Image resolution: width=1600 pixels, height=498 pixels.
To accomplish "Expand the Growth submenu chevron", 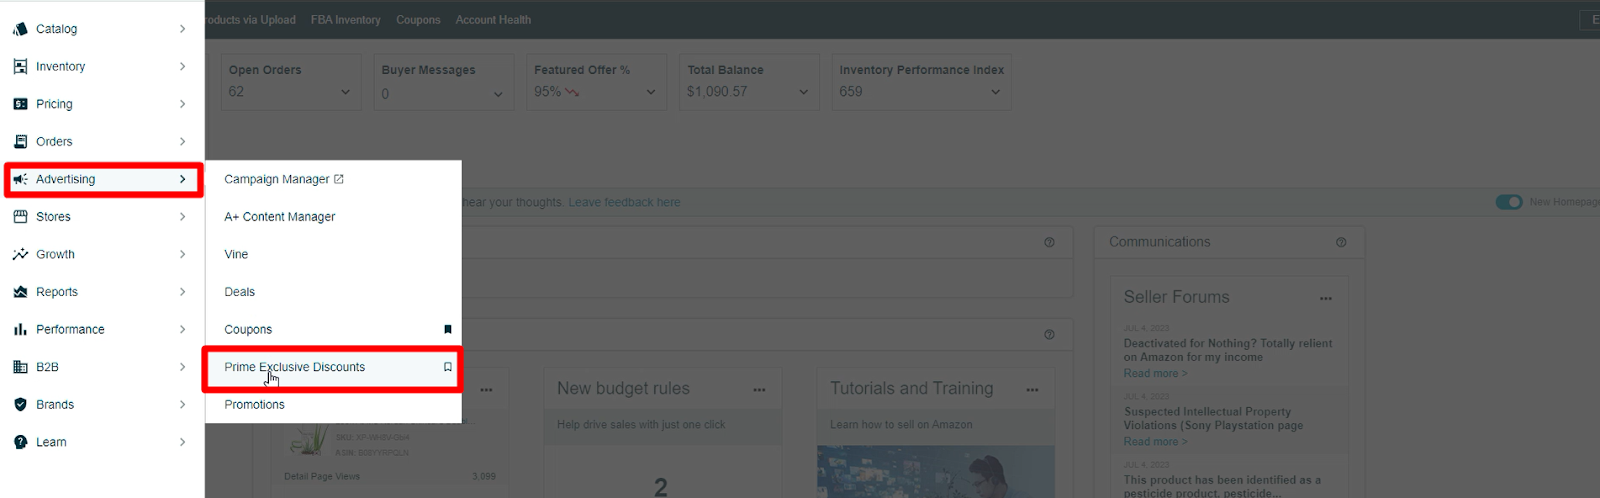I will (182, 254).
